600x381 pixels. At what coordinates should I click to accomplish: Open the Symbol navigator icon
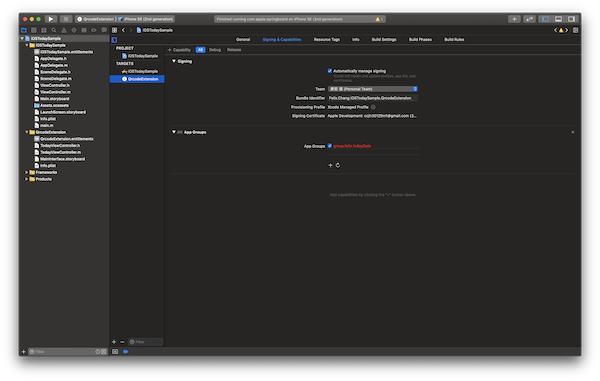coord(44,30)
